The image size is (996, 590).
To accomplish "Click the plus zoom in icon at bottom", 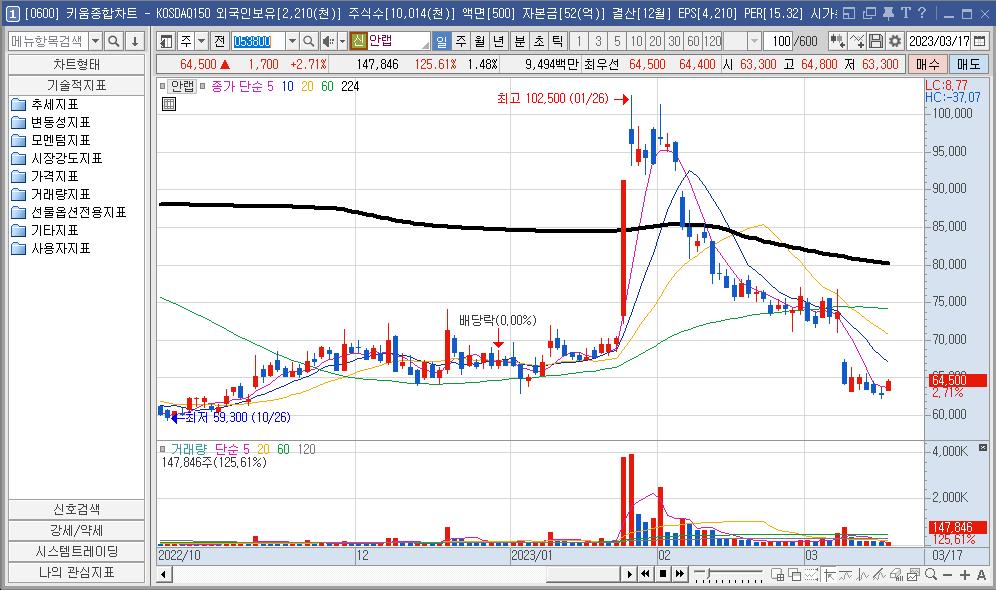I will (x=965, y=575).
